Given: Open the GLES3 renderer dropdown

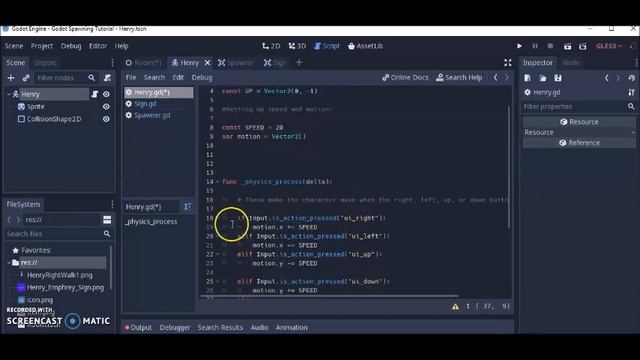Looking at the screenshot, I should pos(609,46).
